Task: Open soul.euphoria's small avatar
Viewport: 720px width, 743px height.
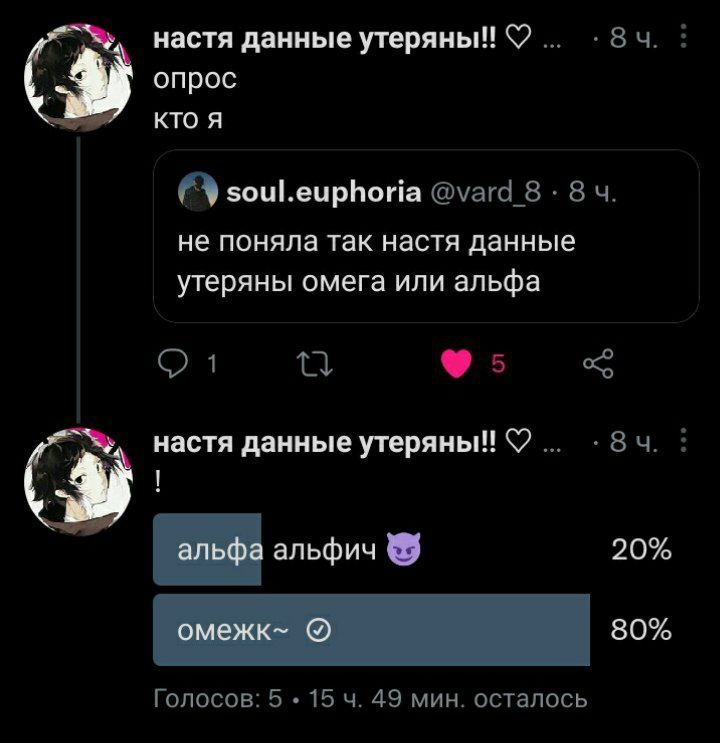Action: coord(198,191)
